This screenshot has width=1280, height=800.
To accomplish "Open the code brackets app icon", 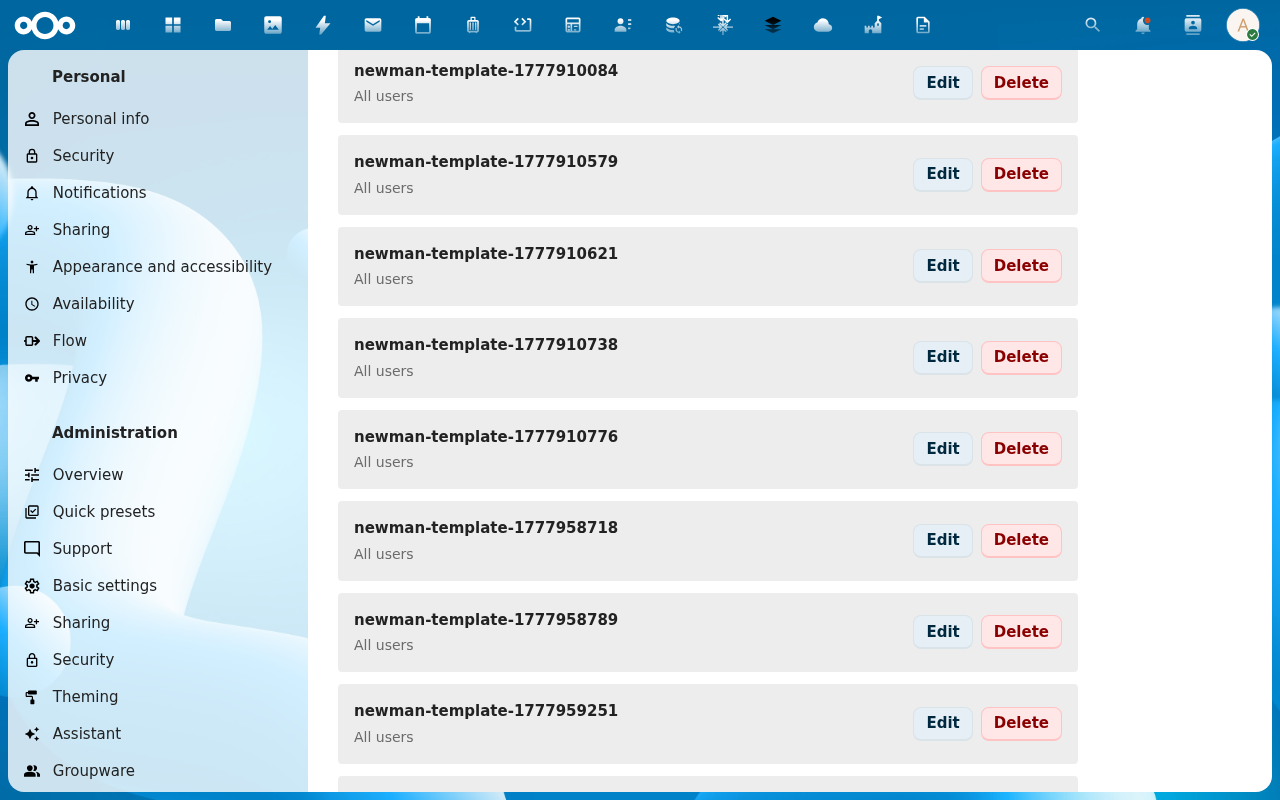I will pos(523,25).
